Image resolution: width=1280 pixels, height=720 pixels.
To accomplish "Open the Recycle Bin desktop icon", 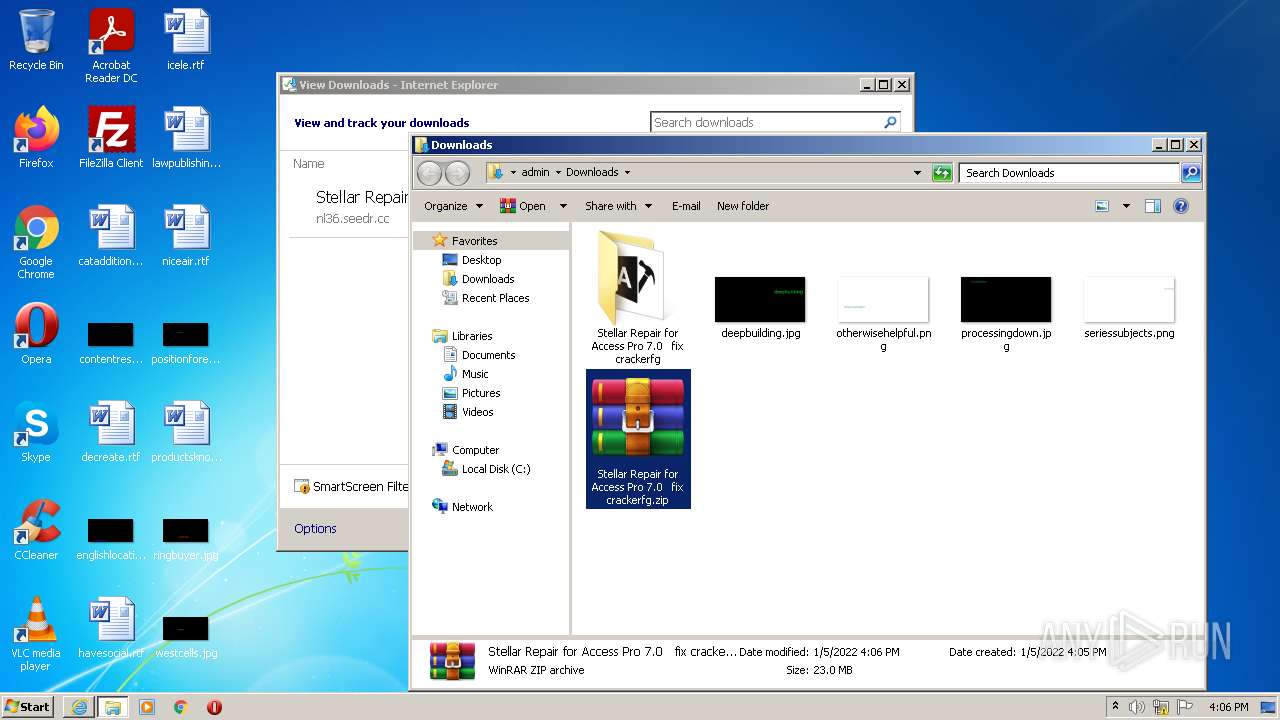I will (x=36, y=40).
